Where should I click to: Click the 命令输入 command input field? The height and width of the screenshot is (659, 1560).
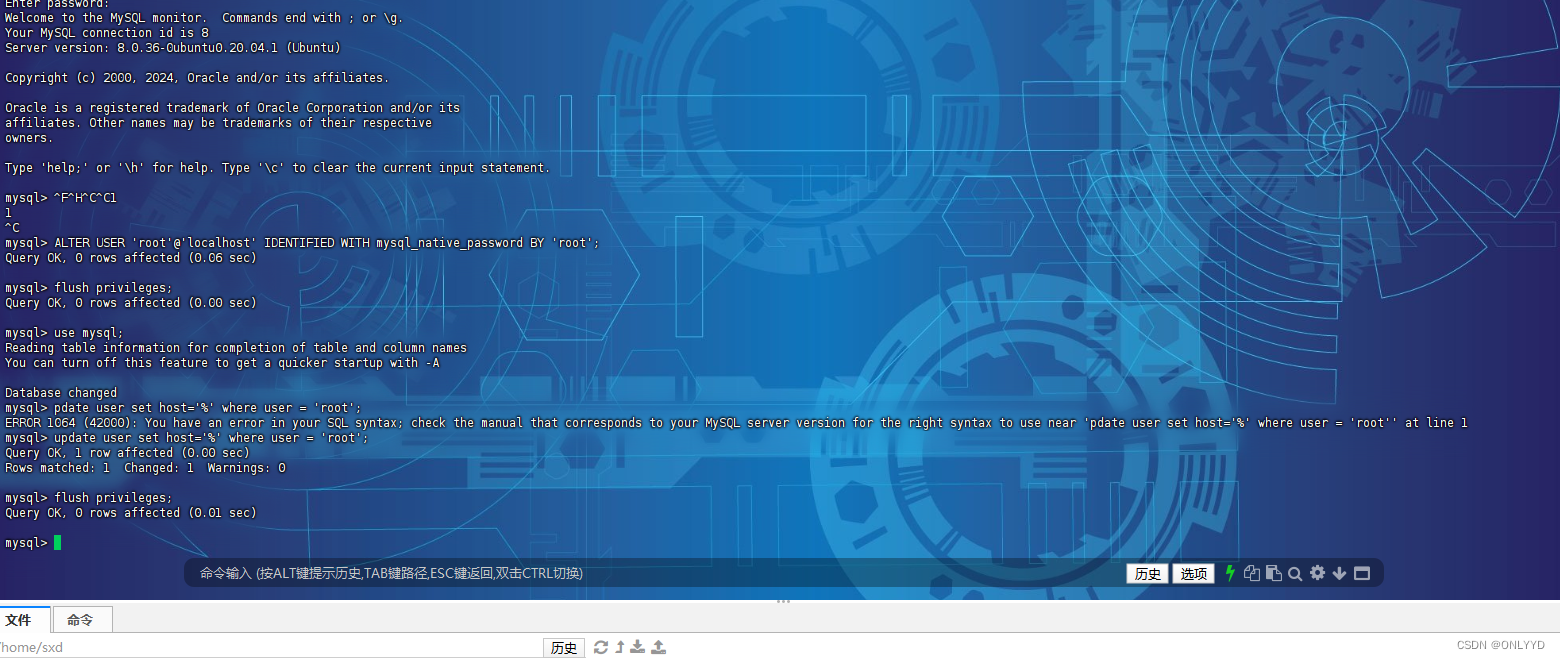point(655,573)
